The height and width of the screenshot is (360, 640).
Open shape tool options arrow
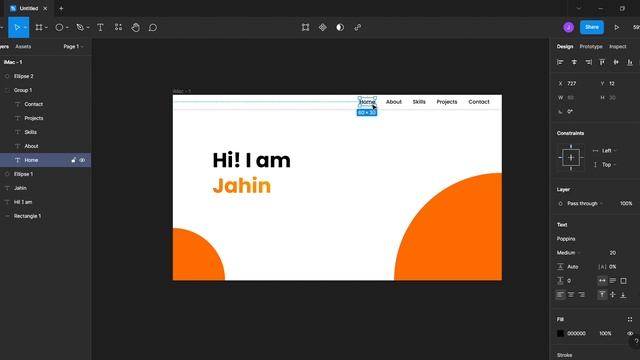[x=67, y=28]
